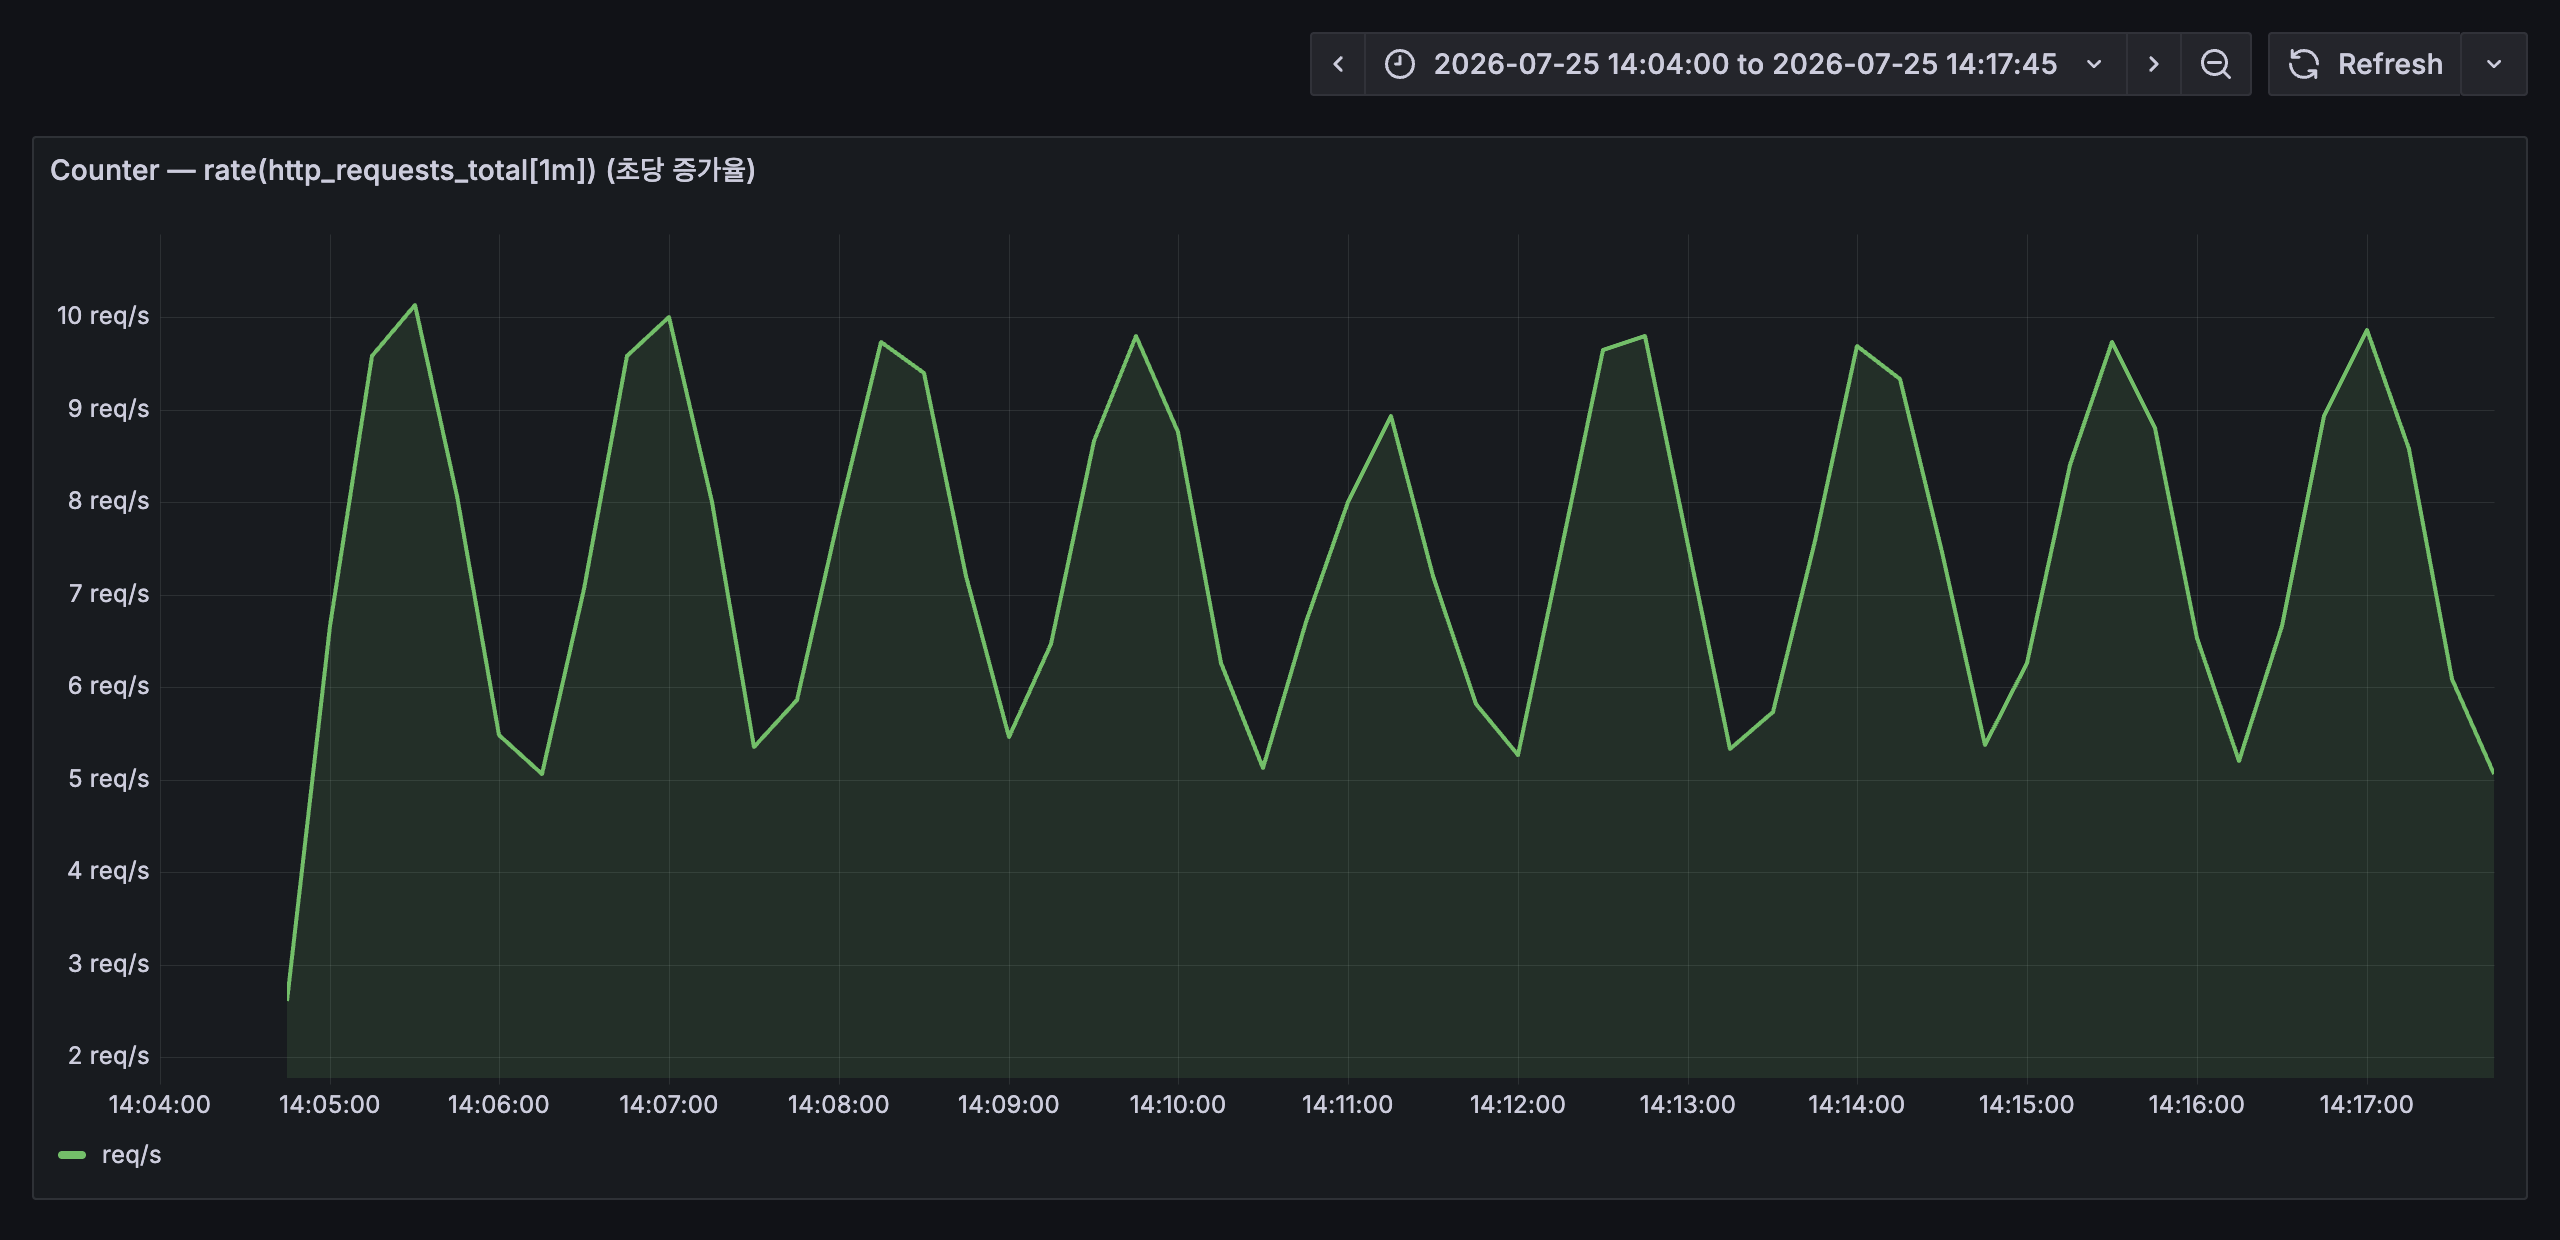Viewport: 2560px width, 1240px height.
Task: Click the 2 req/s y-axis label
Action: tap(108, 1056)
